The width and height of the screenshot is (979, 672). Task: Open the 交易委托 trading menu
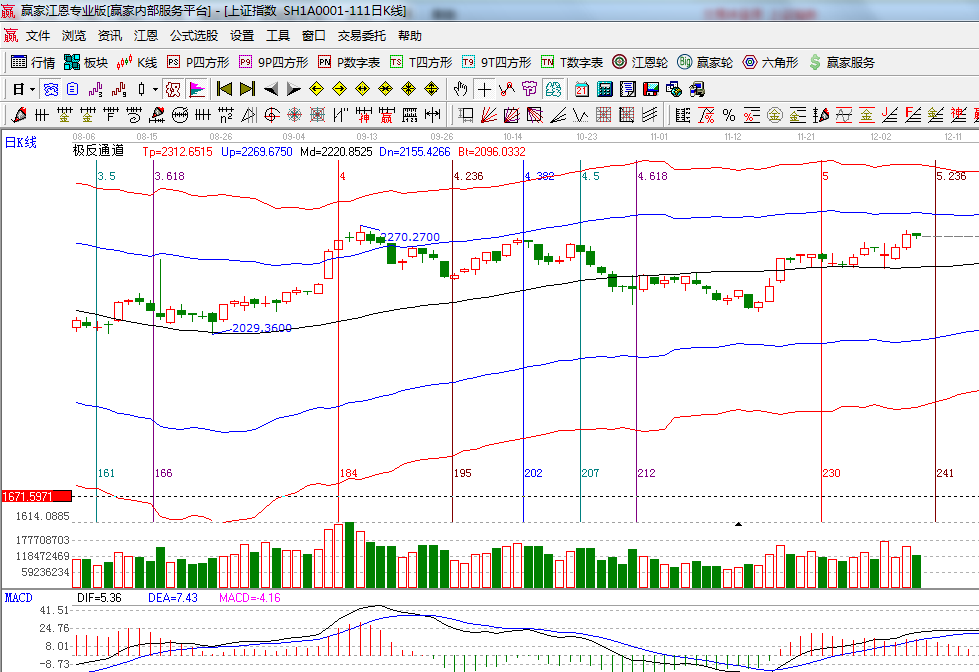(361, 35)
